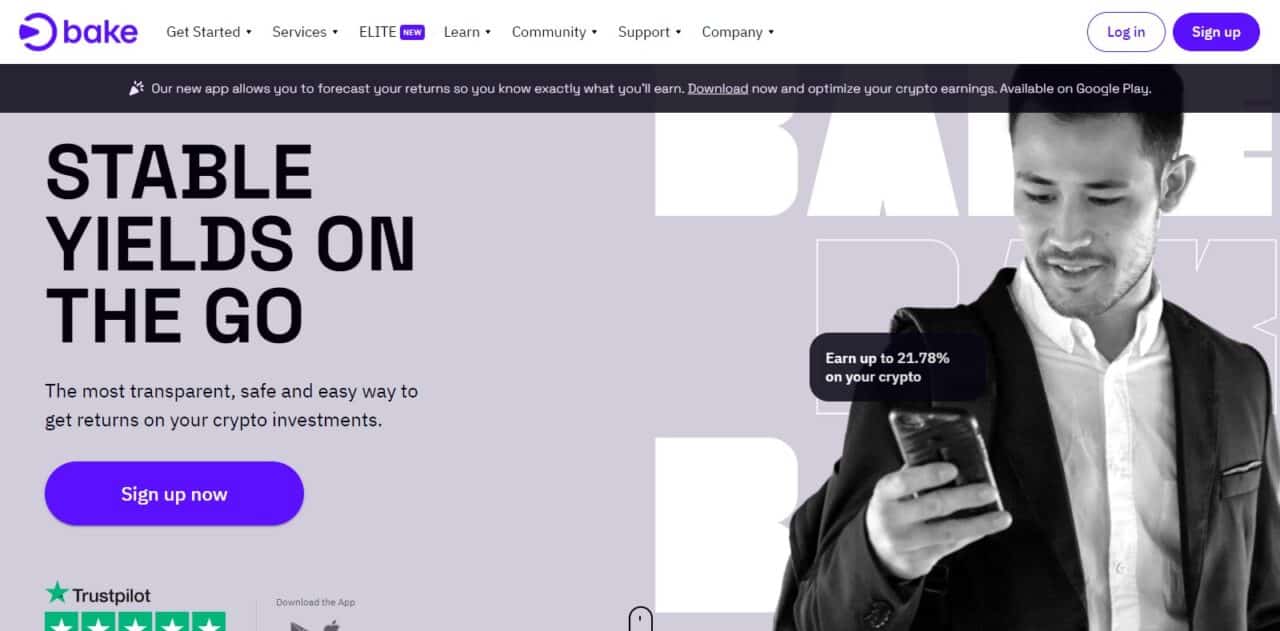Click the Google Play store icon
1280x631 pixels.
pyautogui.click(x=299, y=626)
